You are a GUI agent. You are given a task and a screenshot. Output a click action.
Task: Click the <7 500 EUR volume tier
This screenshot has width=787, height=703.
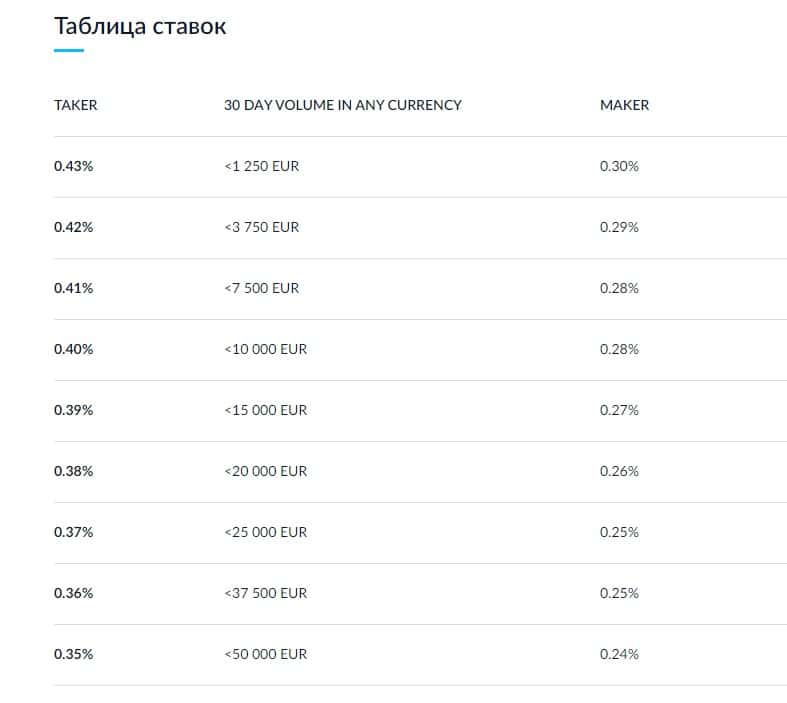pyautogui.click(x=262, y=288)
